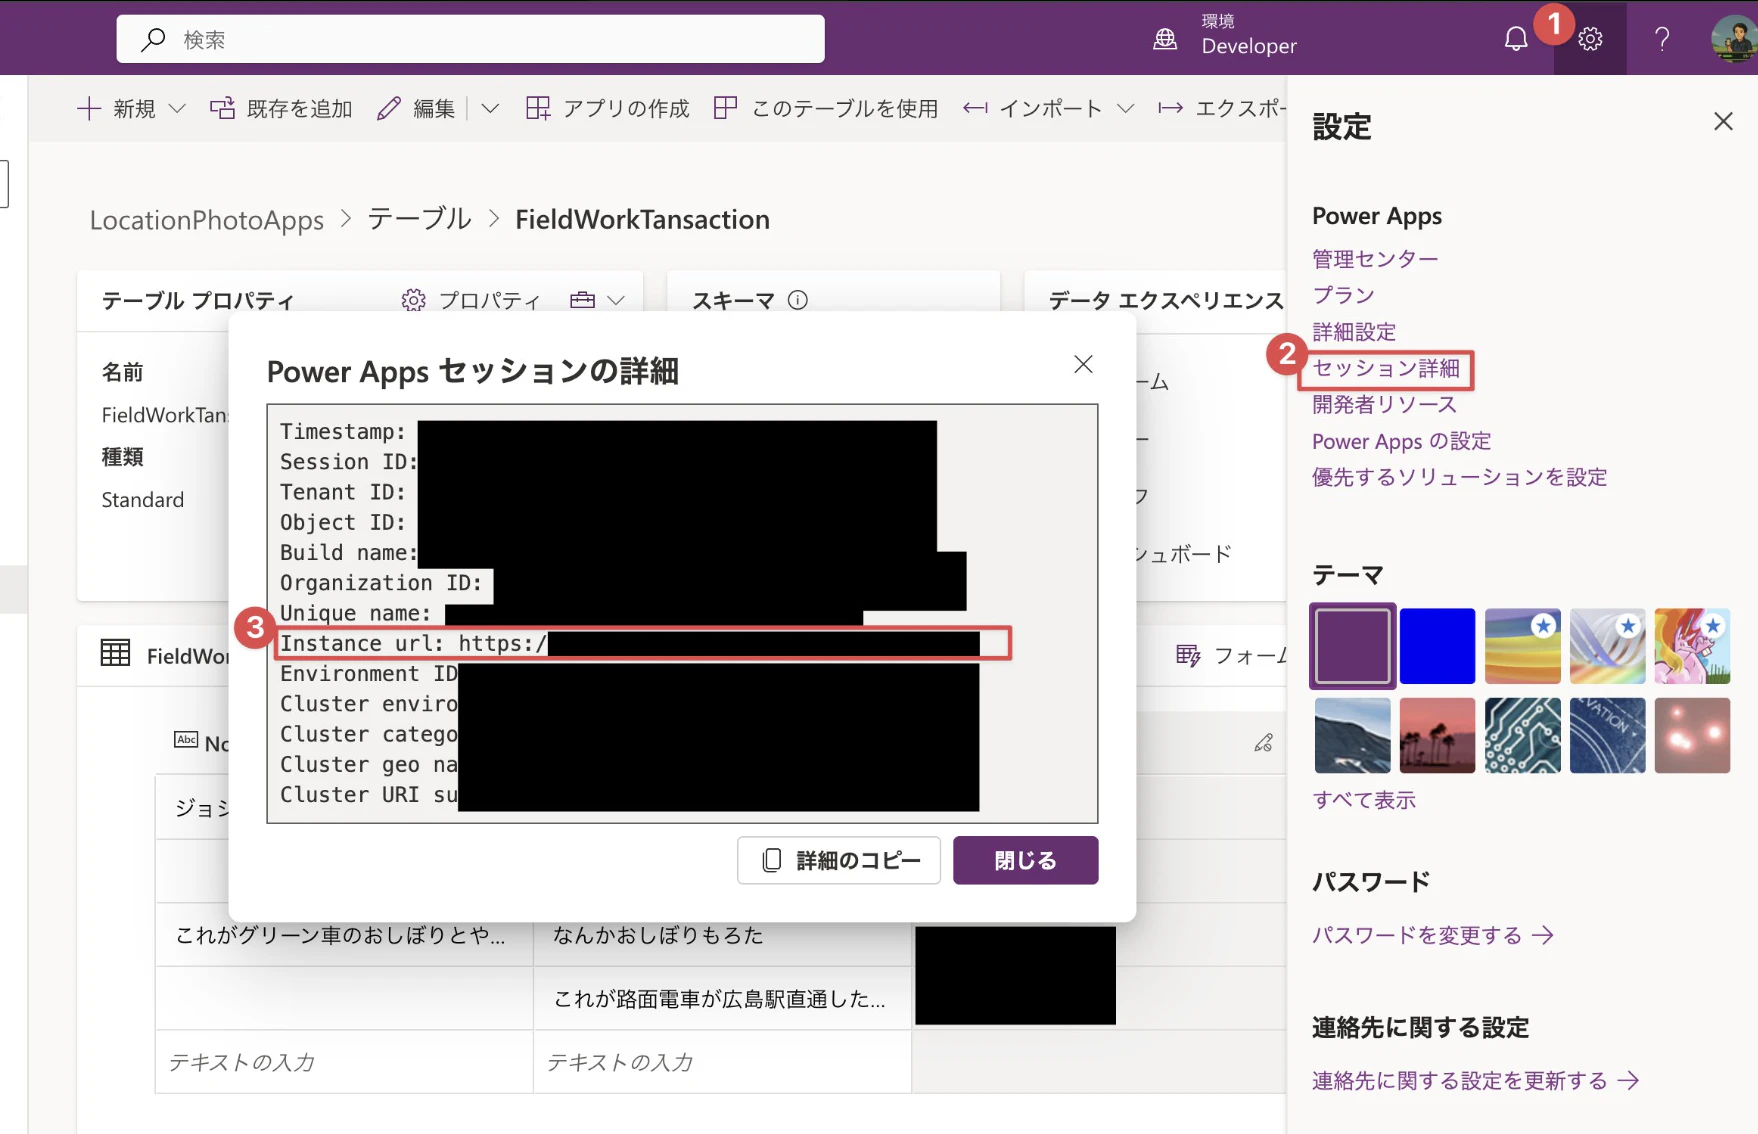This screenshot has width=1758, height=1134.
Task: Open 優先するソリューションを設定 link
Action: click(x=1459, y=477)
